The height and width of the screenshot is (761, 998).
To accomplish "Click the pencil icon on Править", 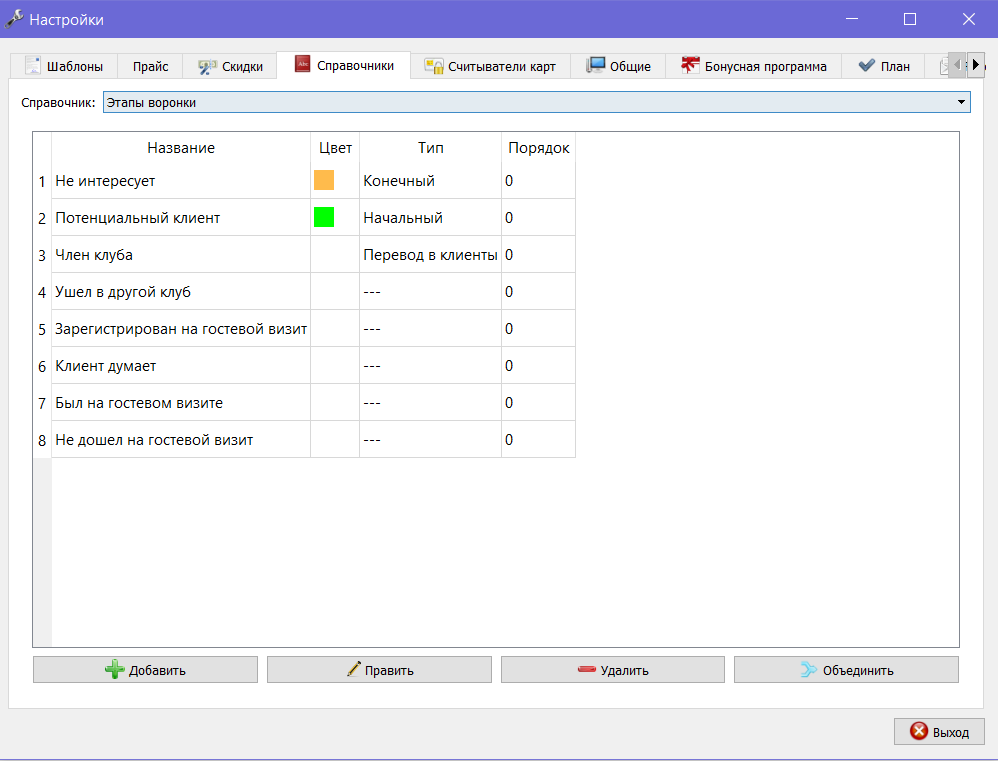I will click(x=354, y=669).
